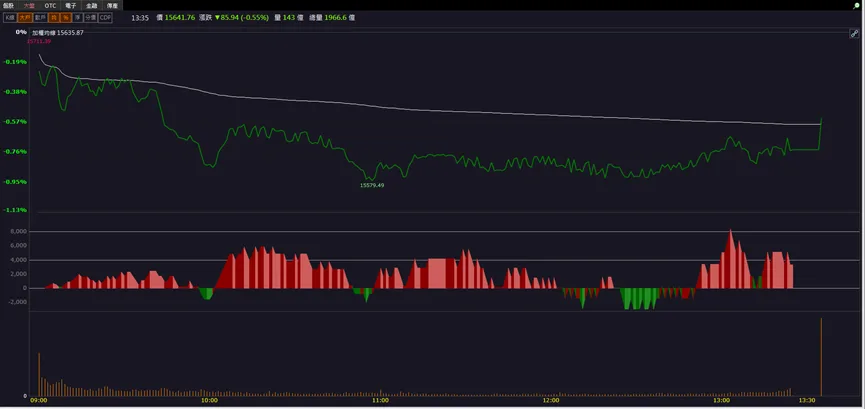Click the -1.13% axis label
The height and width of the screenshot is (409, 865).
point(15,210)
